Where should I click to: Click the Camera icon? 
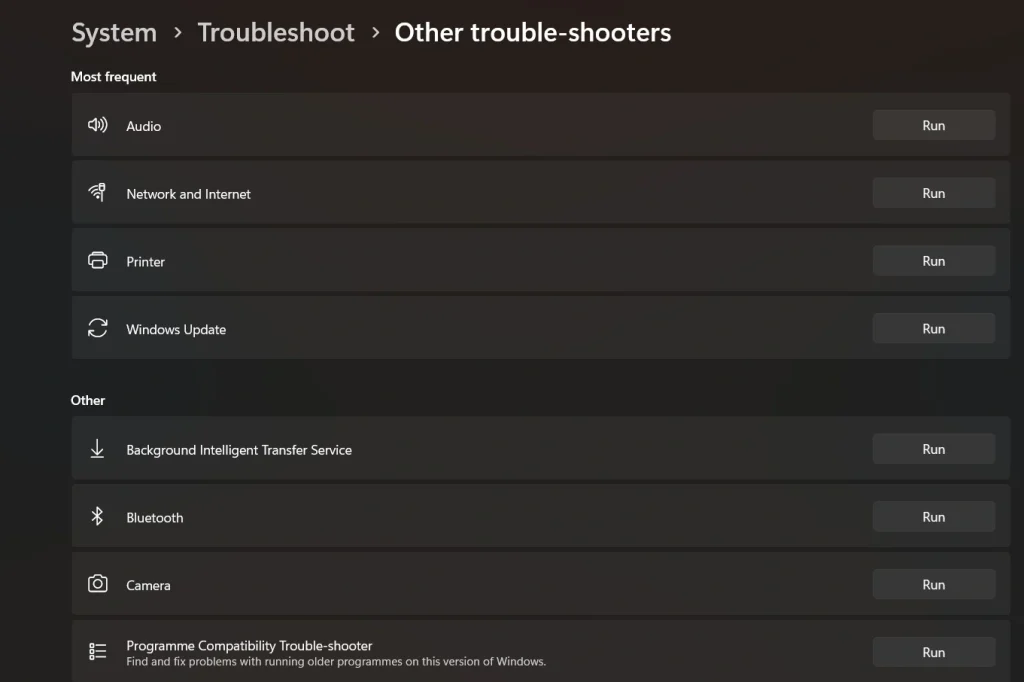pos(97,584)
